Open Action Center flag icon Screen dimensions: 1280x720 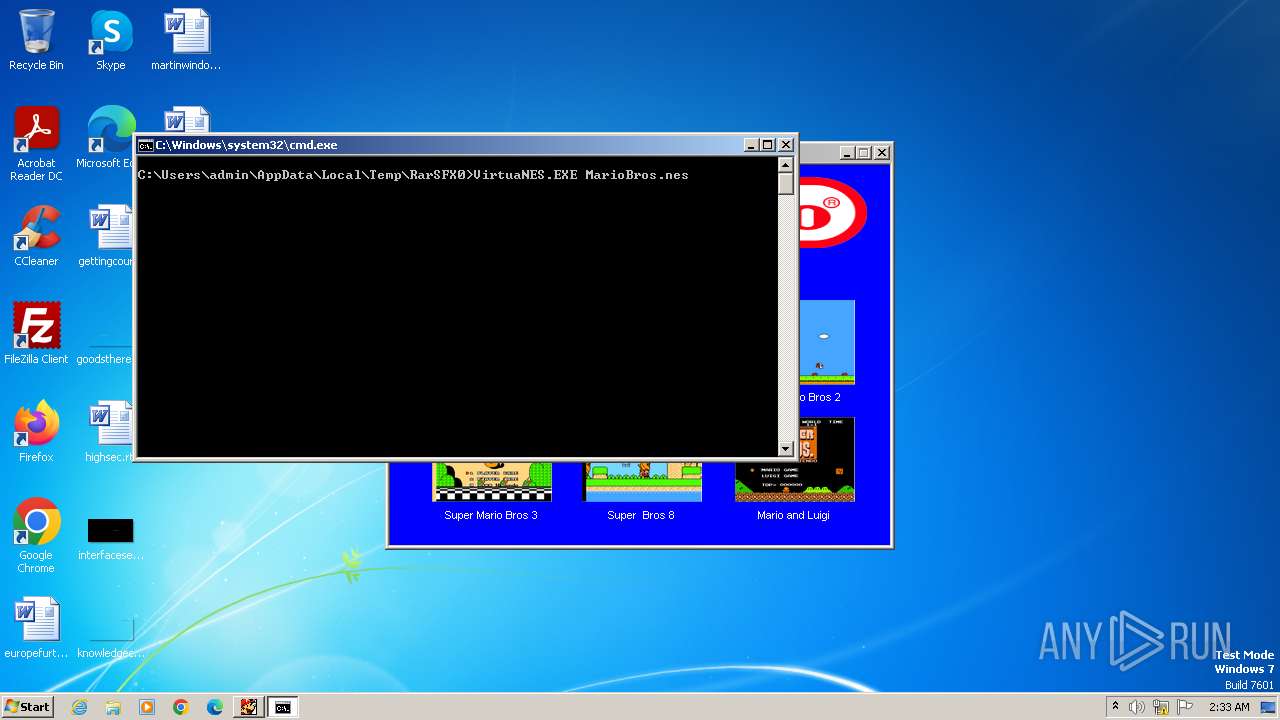1185,707
